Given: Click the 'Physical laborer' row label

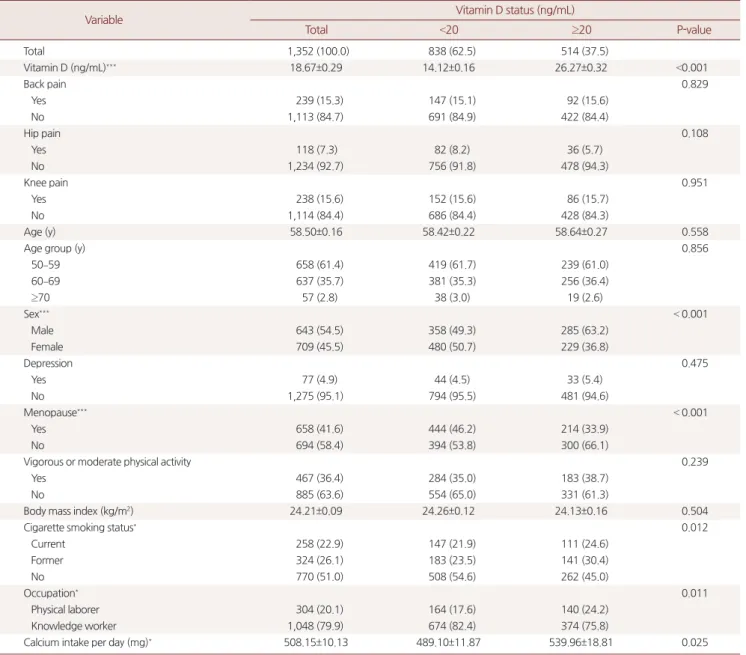Looking at the screenshot, I should [65, 609].
